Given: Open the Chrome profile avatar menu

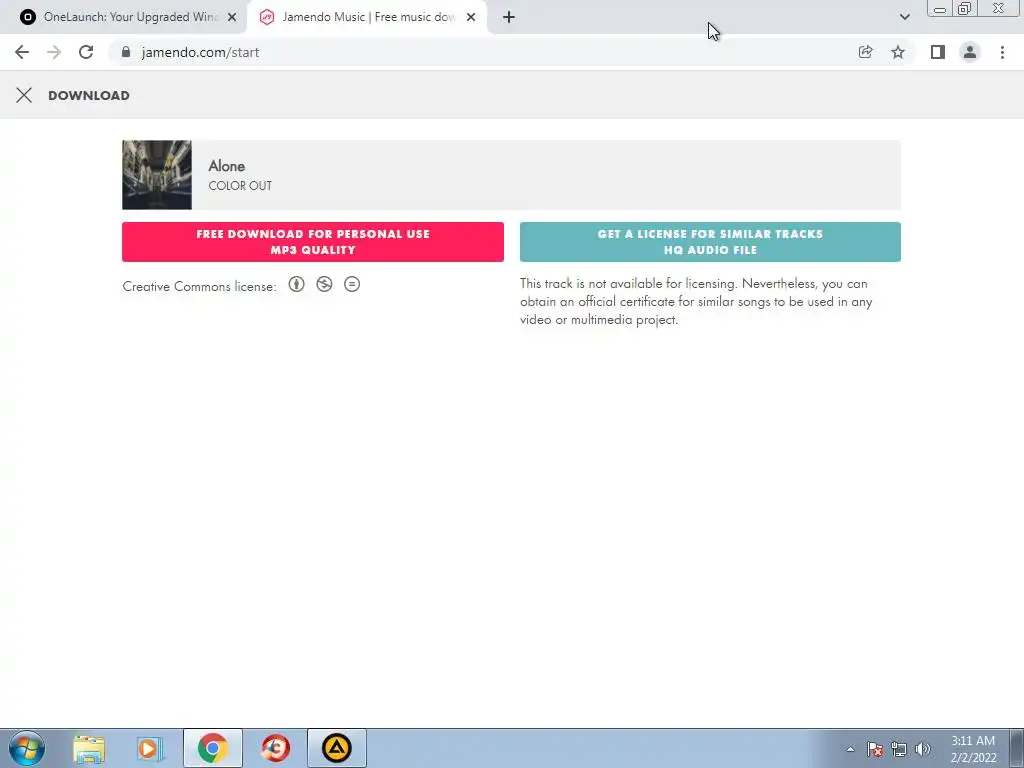Looking at the screenshot, I should (970, 52).
